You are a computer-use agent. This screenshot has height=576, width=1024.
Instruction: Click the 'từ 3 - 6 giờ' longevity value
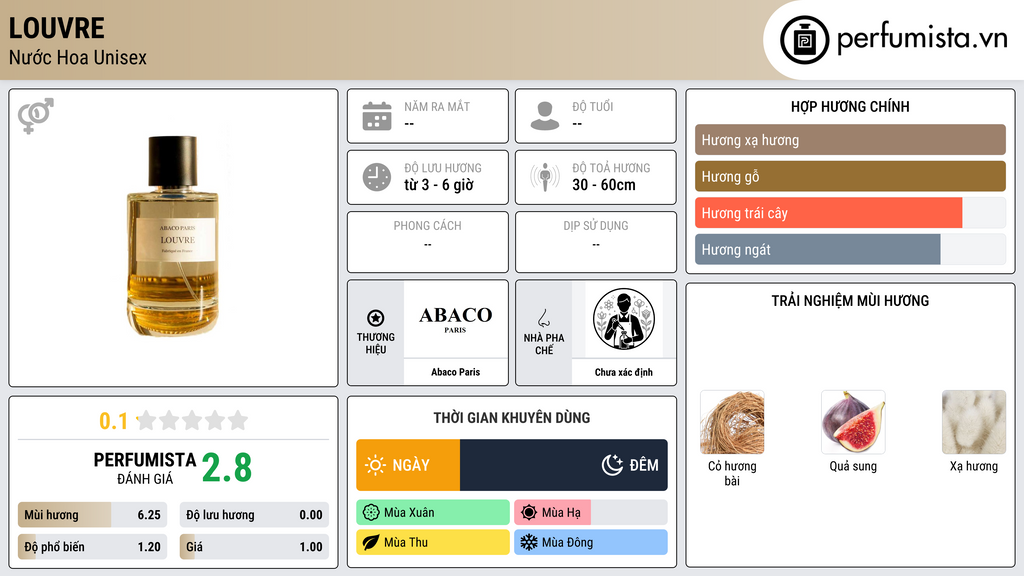pos(439,185)
